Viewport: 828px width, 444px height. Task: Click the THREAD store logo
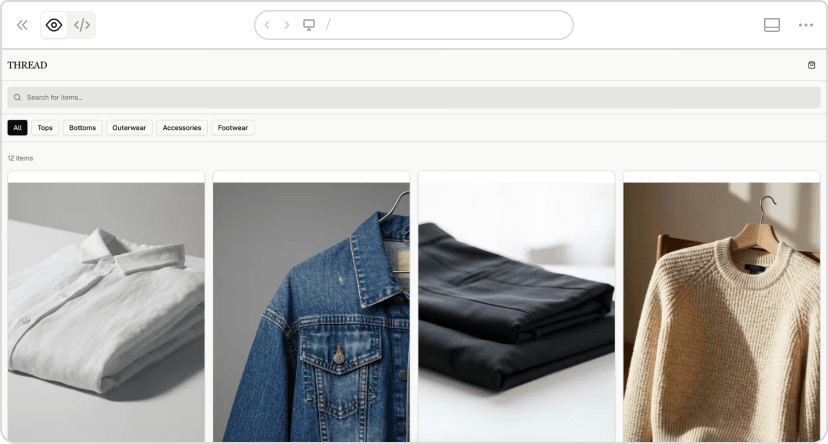pos(27,65)
